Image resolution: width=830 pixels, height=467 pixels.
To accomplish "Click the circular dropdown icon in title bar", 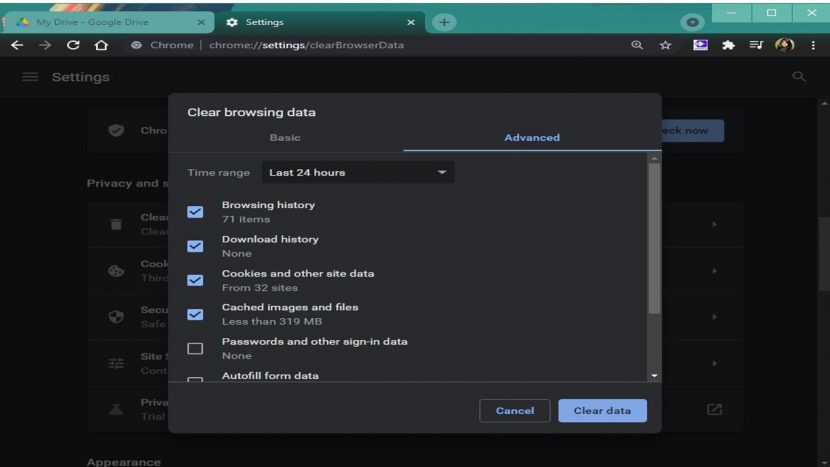I will coord(692,22).
